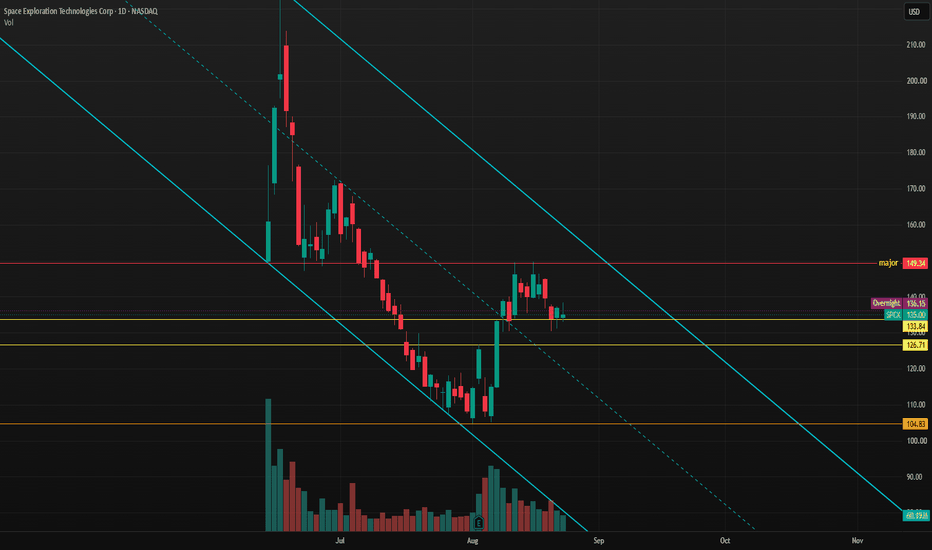The image size is (932, 550).
Task: Click the earnings E marker near Aug
Action: pyautogui.click(x=478, y=523)
